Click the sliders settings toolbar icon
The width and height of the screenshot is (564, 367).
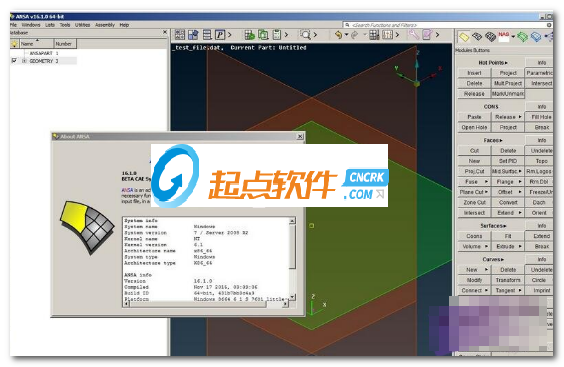tap(387, 35)
